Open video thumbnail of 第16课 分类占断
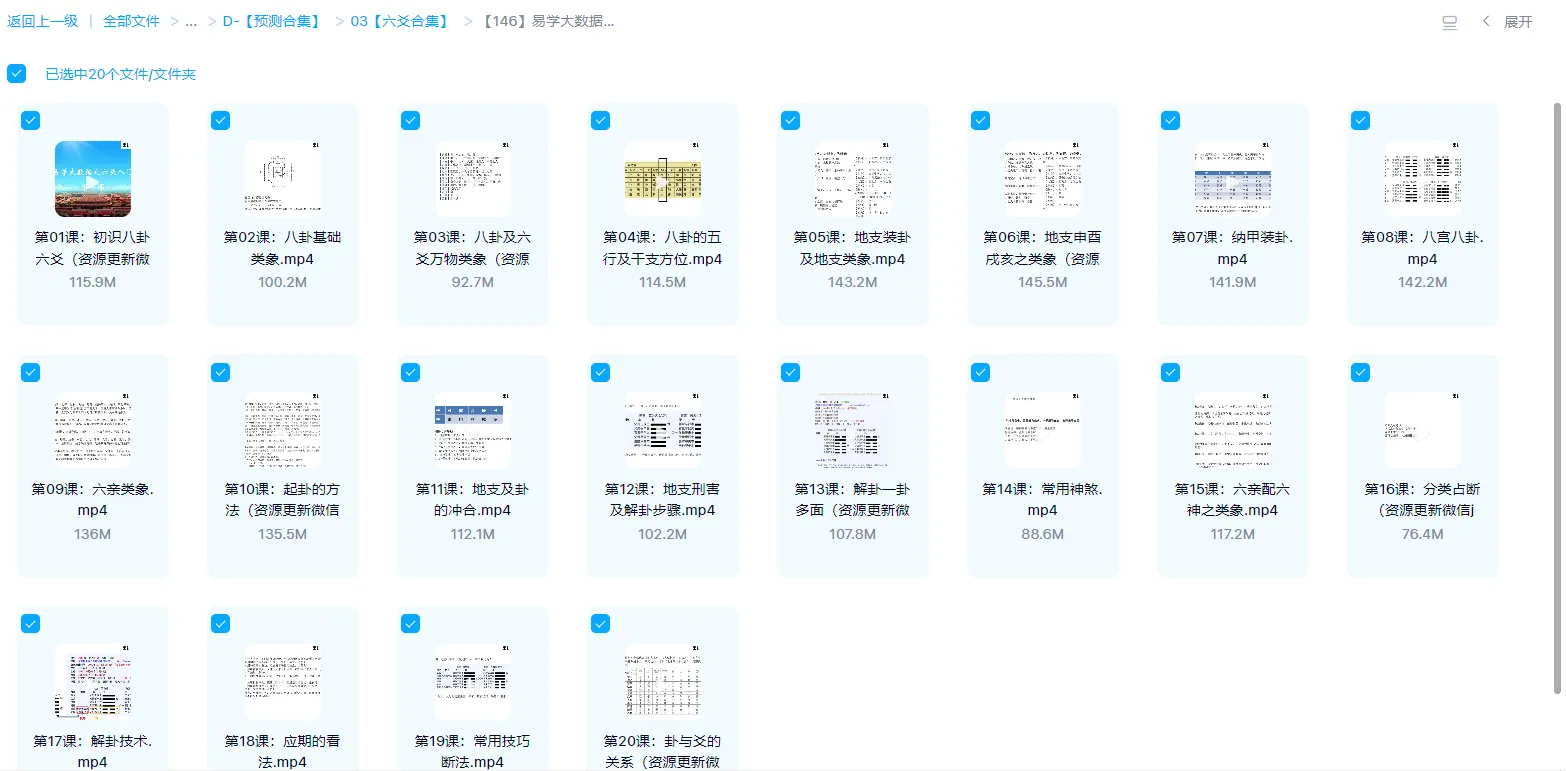Screen dimensions: 1566x771 coord(1423,431)
